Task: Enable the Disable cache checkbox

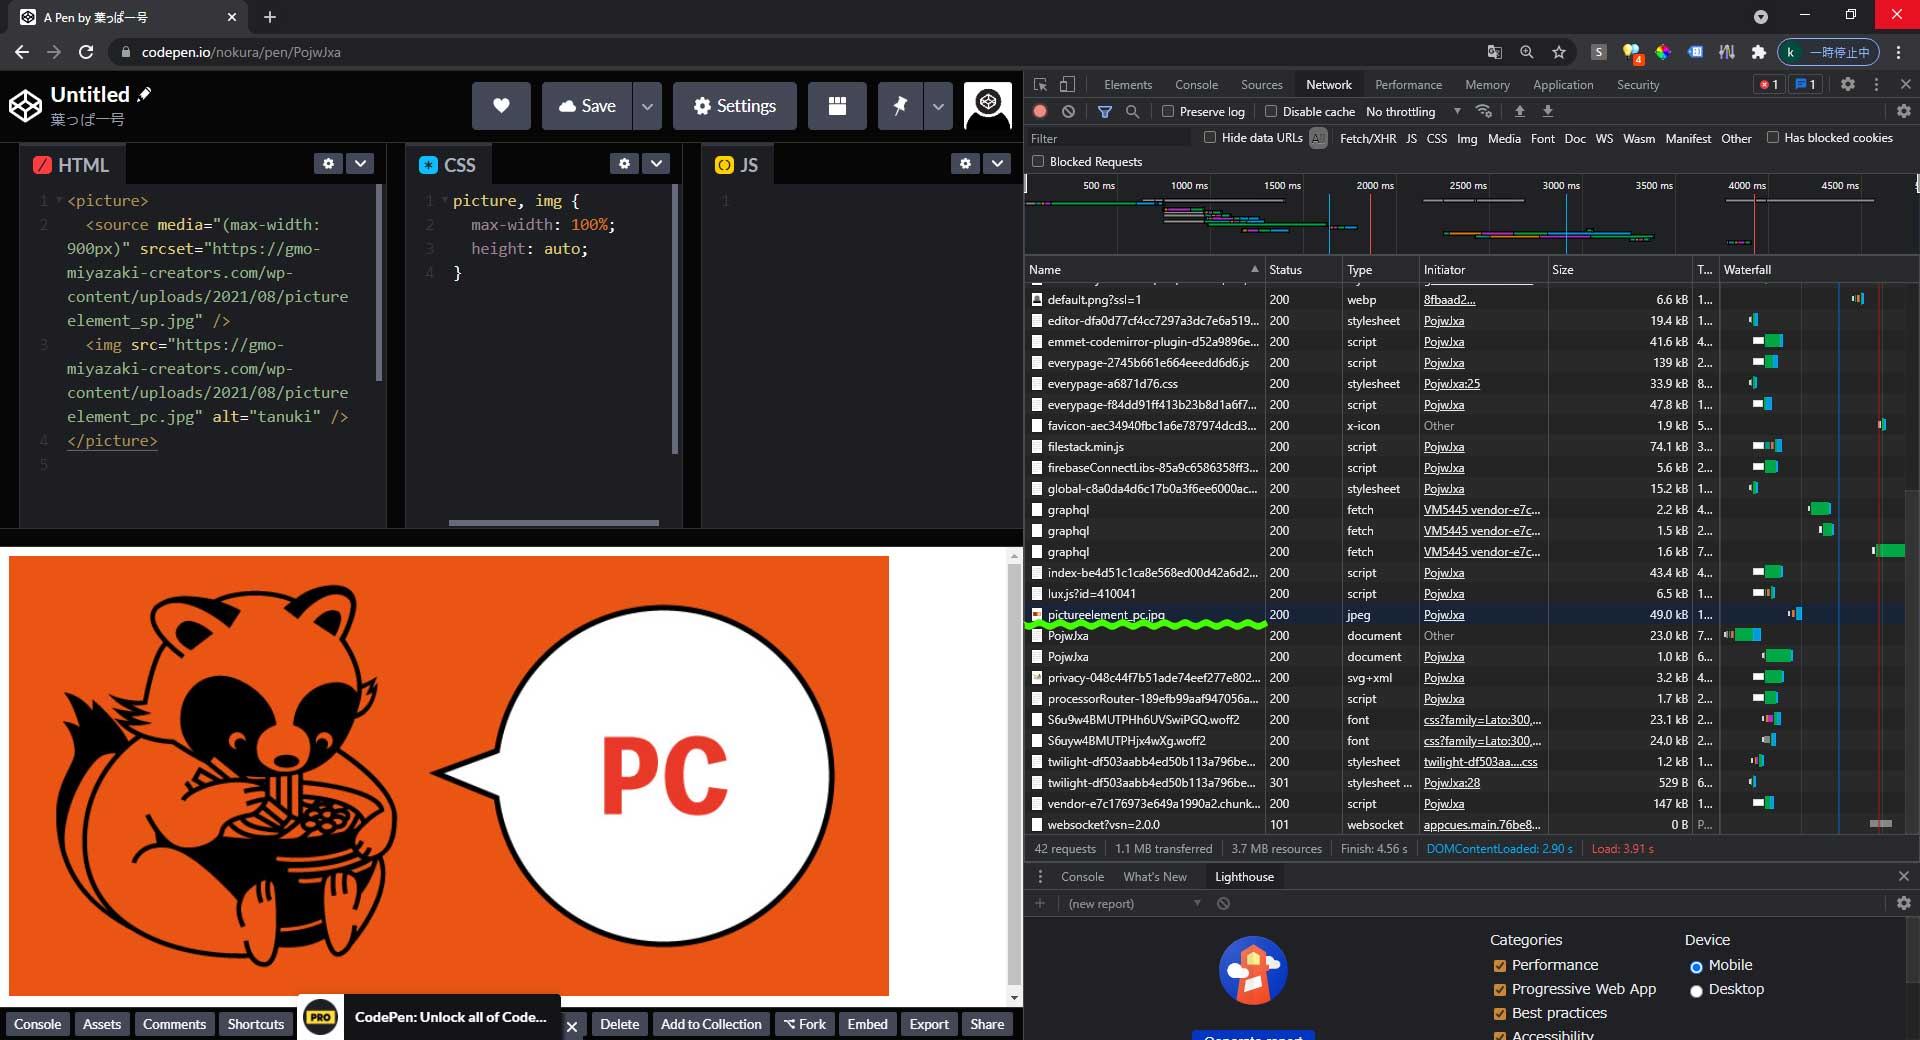Action: pos(1271,111)
